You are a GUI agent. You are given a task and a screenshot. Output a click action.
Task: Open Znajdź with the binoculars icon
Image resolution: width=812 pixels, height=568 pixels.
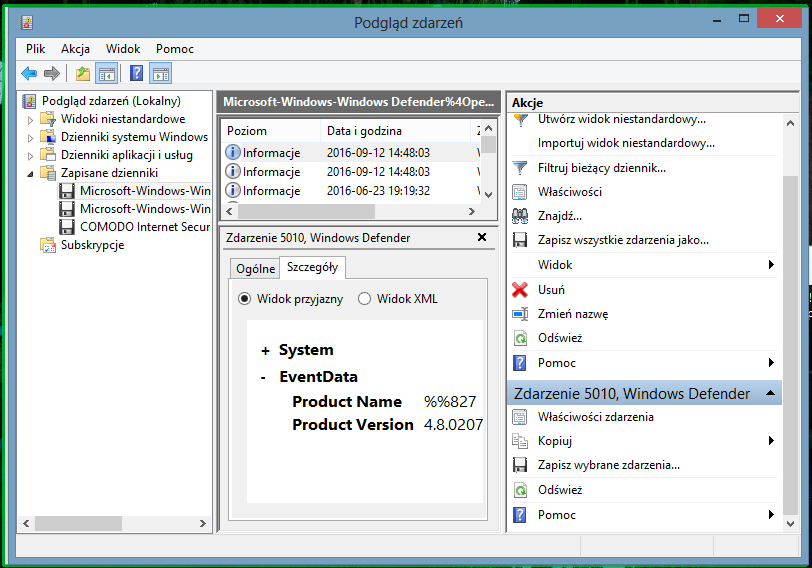(x=520, y=216)
